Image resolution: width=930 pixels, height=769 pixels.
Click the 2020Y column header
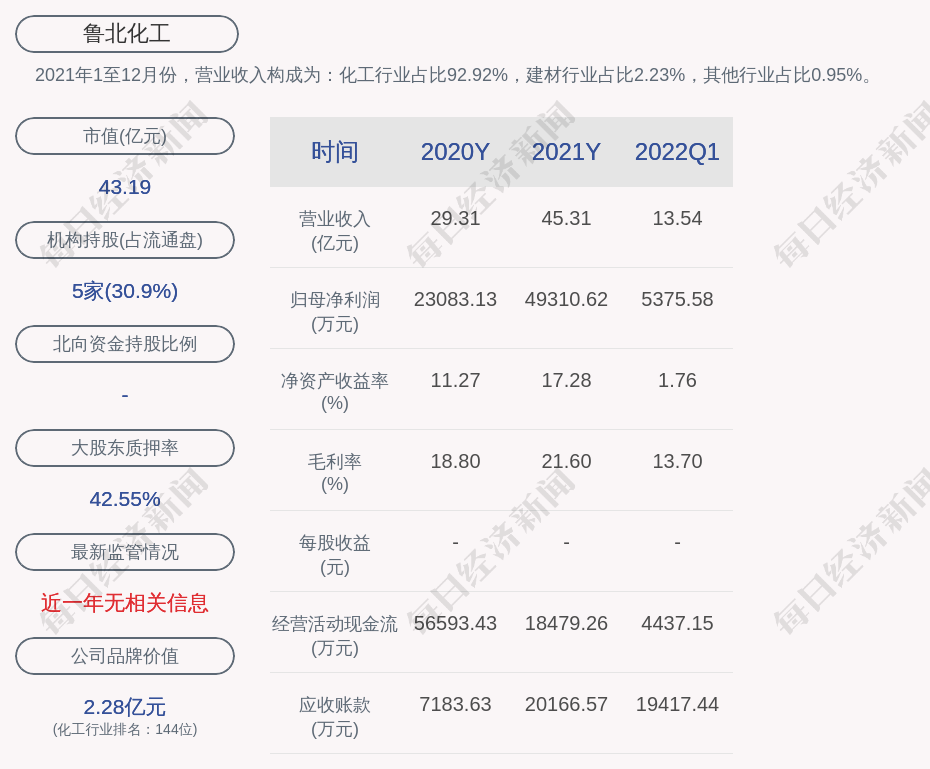455,152
